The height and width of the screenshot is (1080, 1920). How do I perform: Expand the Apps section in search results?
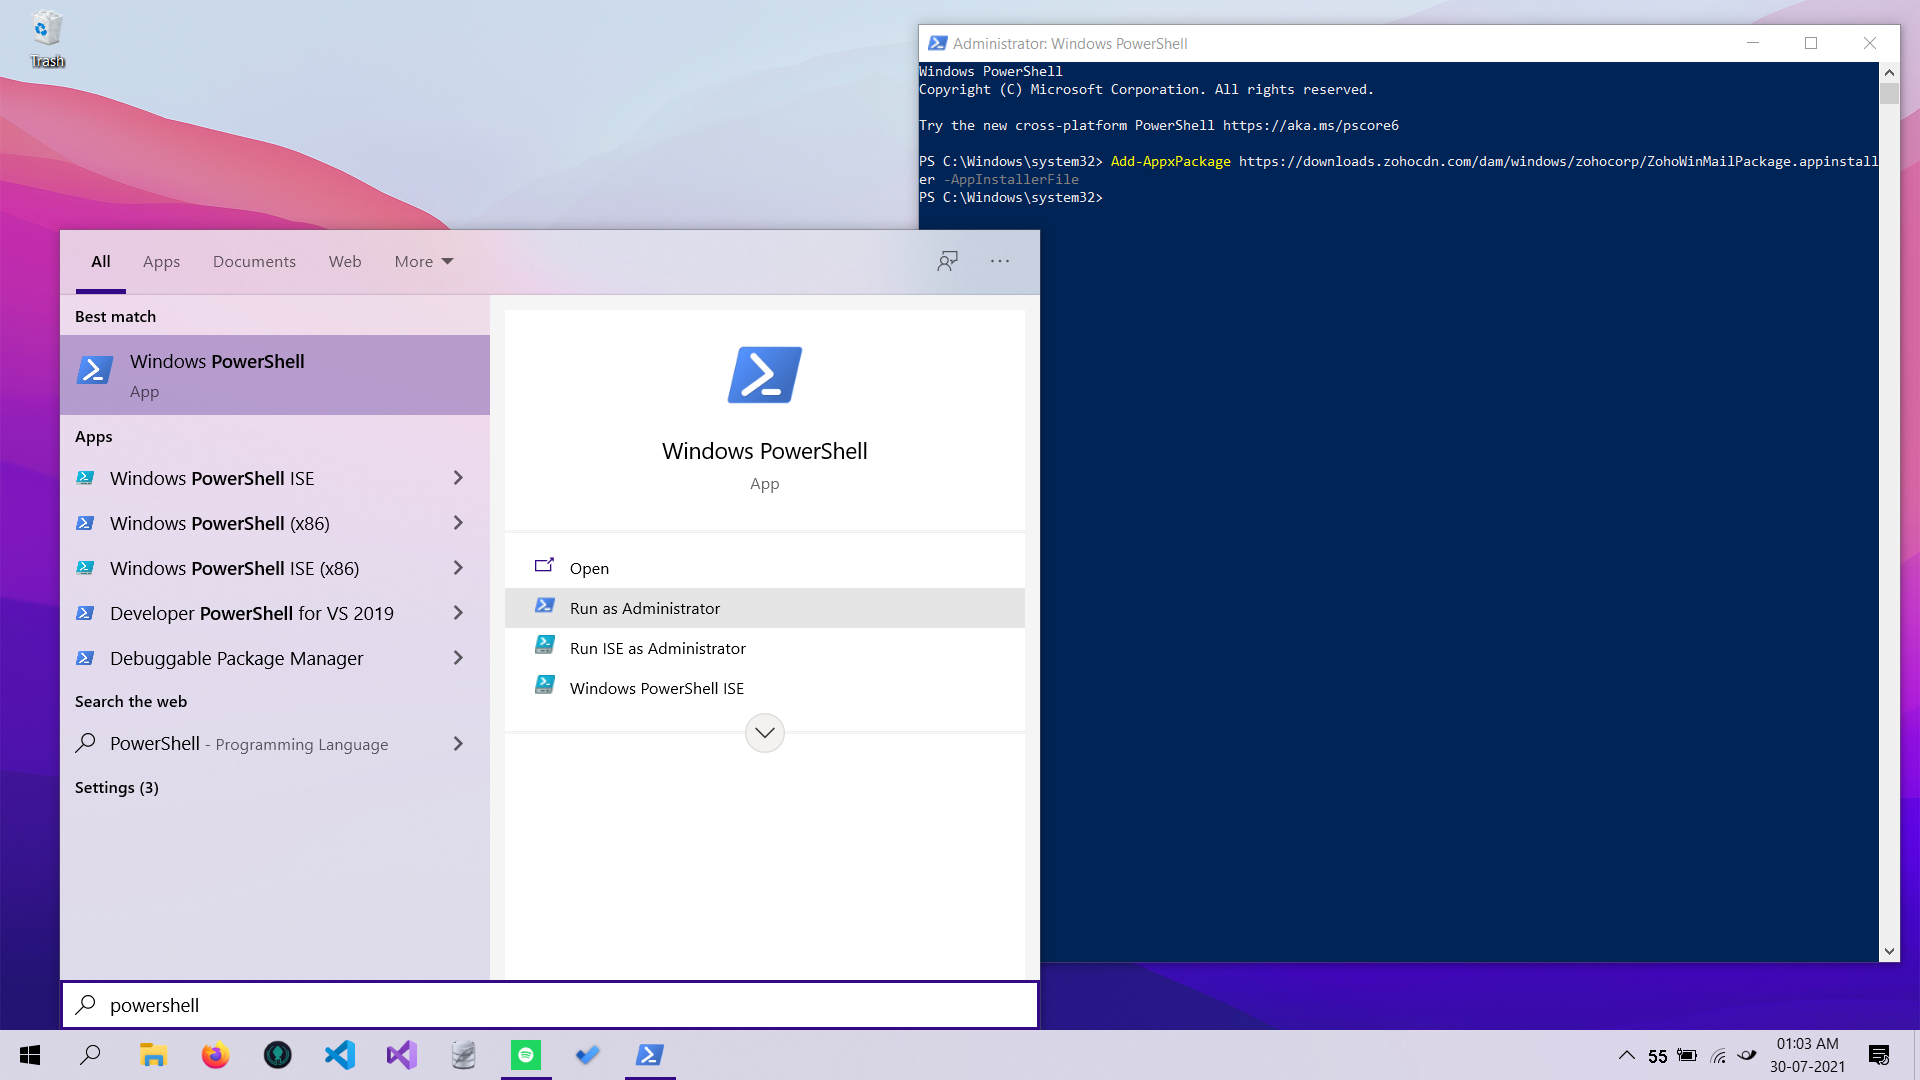[x=92, y=436]
